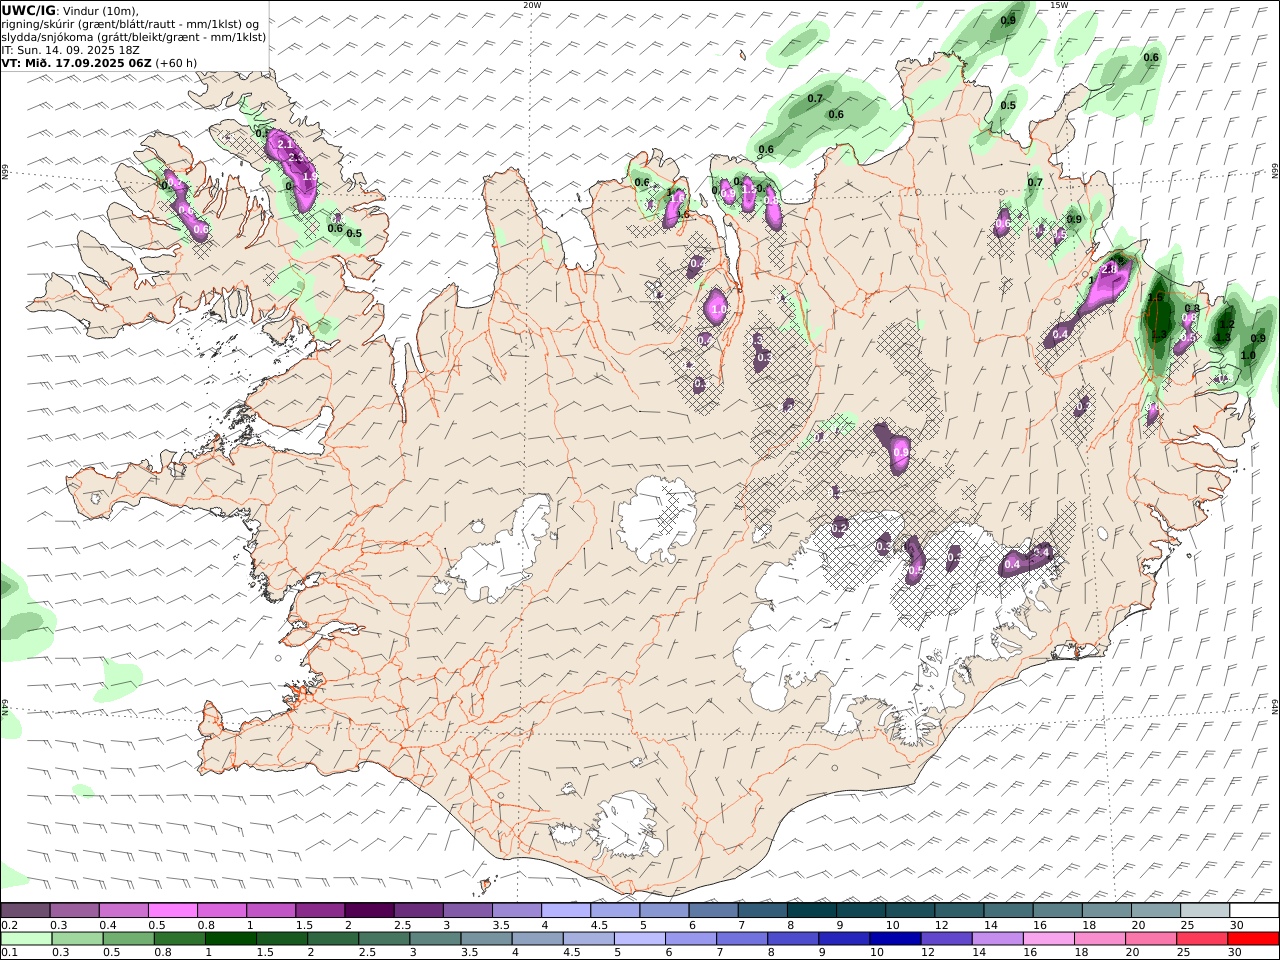Select bottom-row legend swatch between 2 and 2.5
1280x960 pixels.
333,938
